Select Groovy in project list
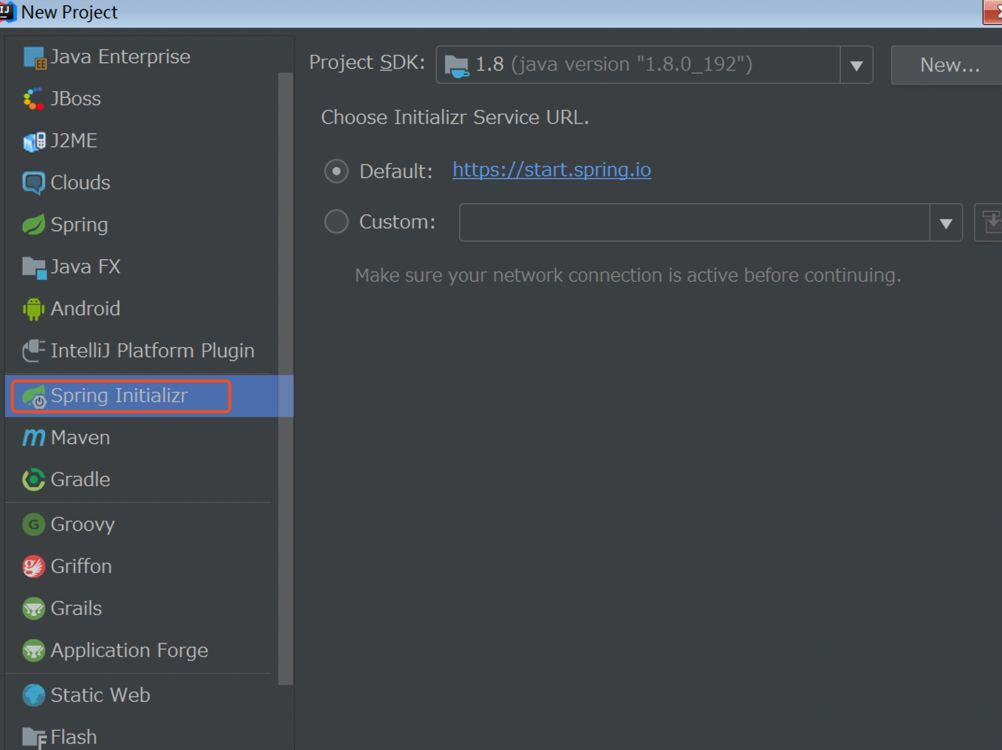1002x750 pixels. (x=82, y=524)
